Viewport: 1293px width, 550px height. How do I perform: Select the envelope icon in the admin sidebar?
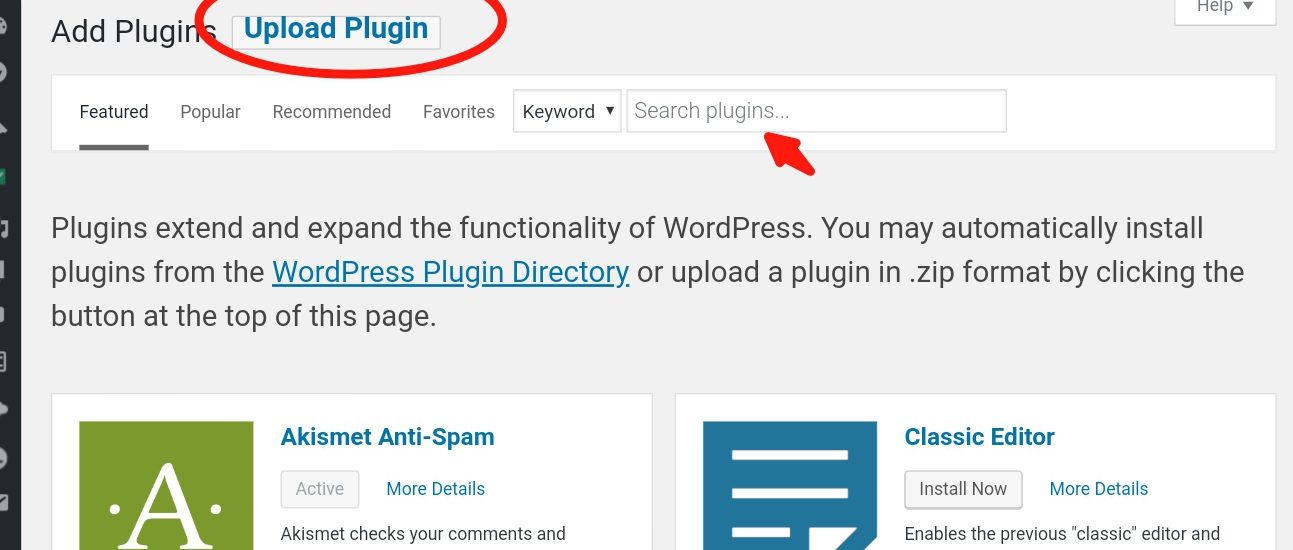pyautogui.click(x=3, y=502)
